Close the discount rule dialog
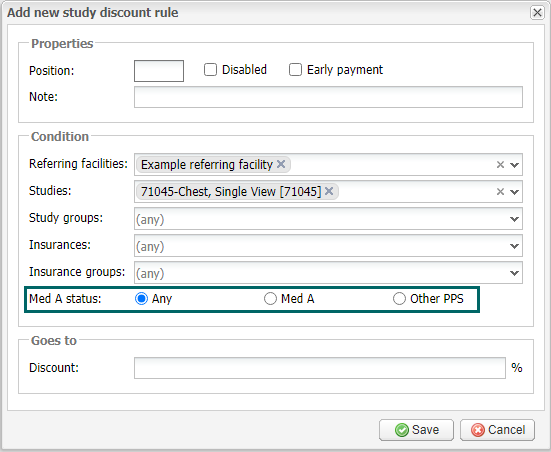The image size is (551, 452). click(x=537, y=13)
